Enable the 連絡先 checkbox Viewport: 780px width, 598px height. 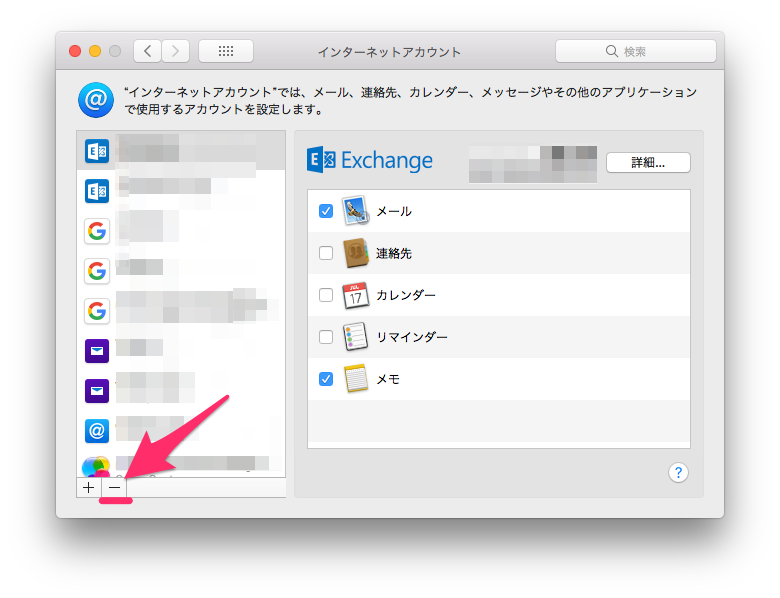(x=326, y=253)
